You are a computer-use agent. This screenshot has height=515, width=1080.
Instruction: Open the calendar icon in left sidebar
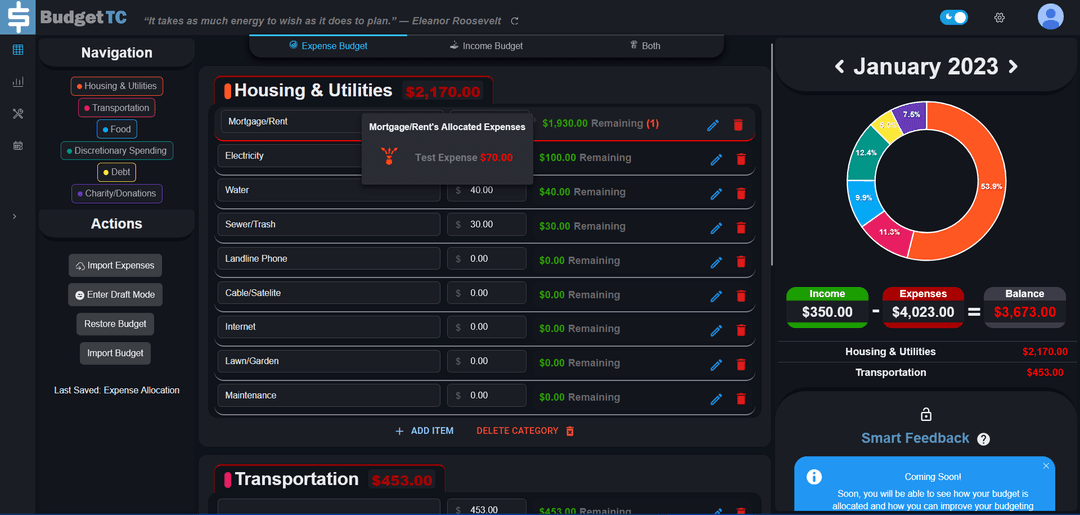click(x=18, y=146)
